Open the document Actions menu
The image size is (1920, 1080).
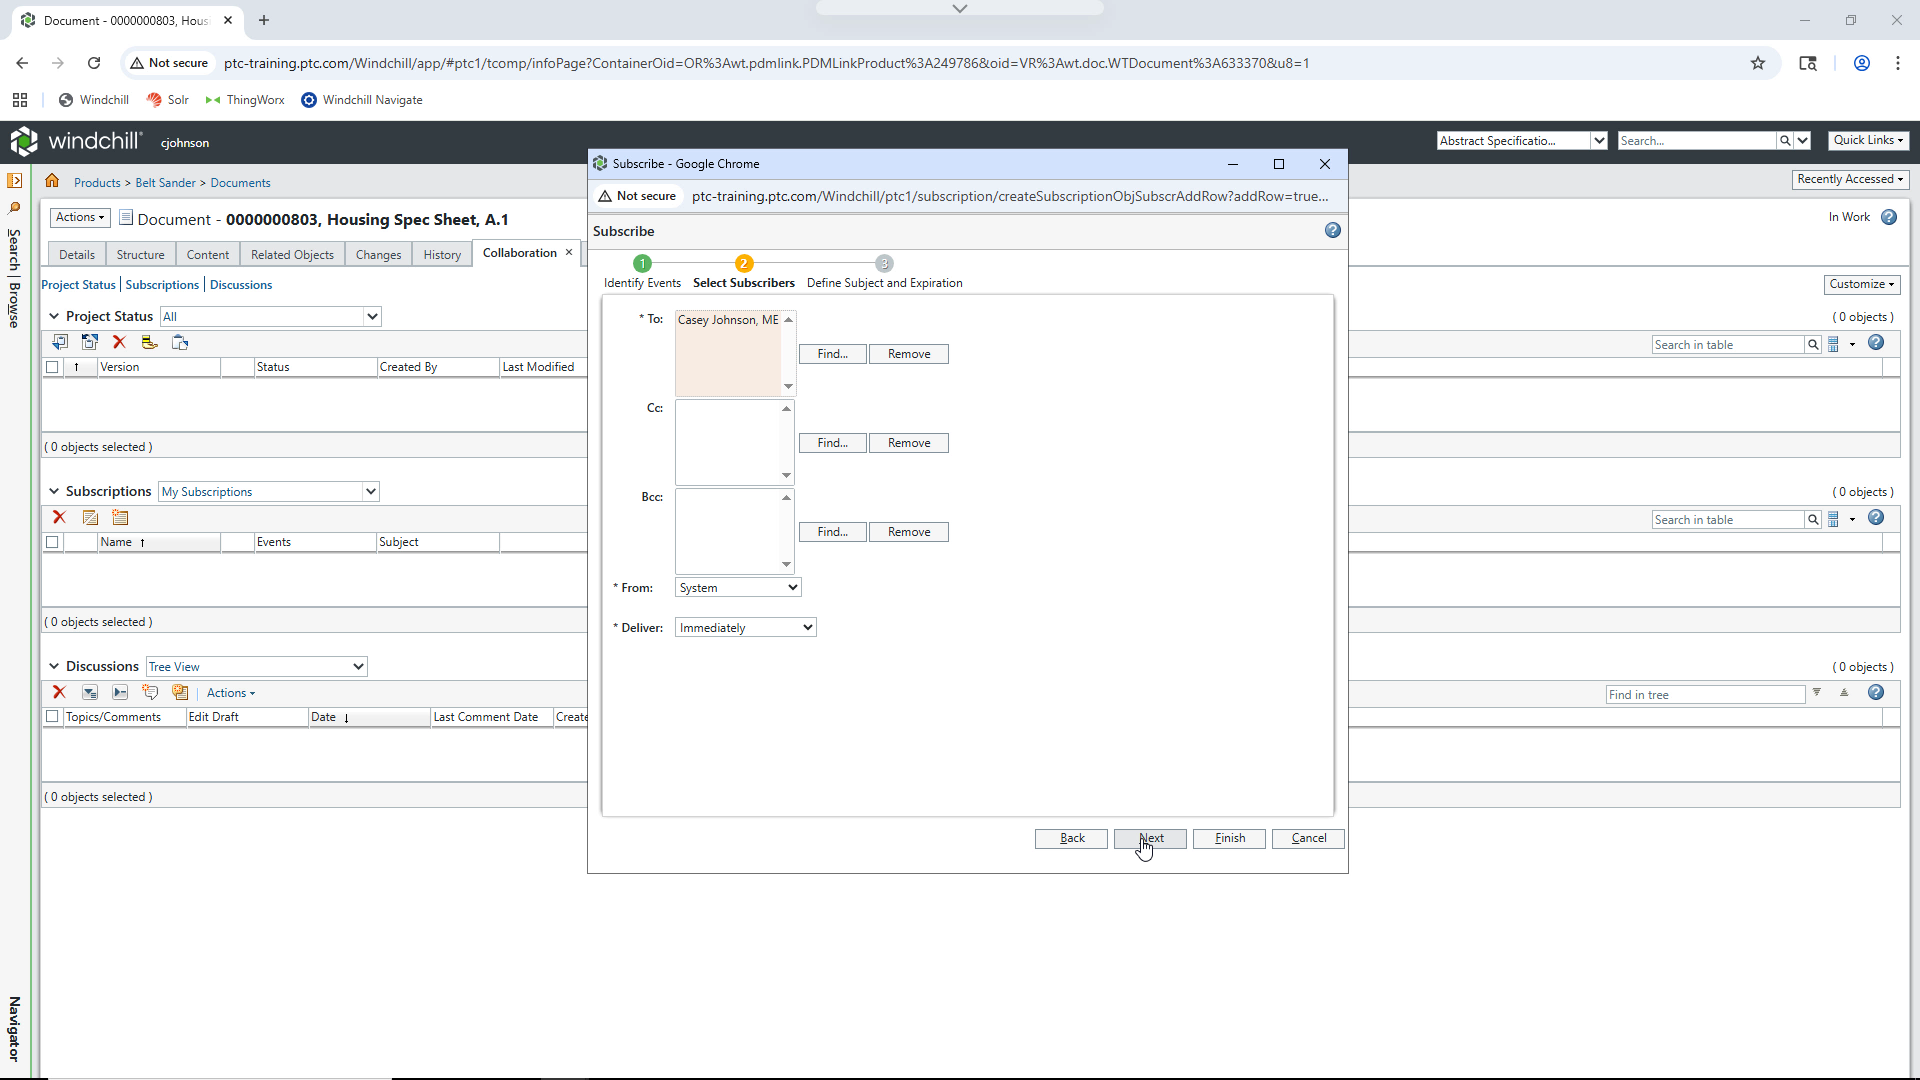[80, 217]
